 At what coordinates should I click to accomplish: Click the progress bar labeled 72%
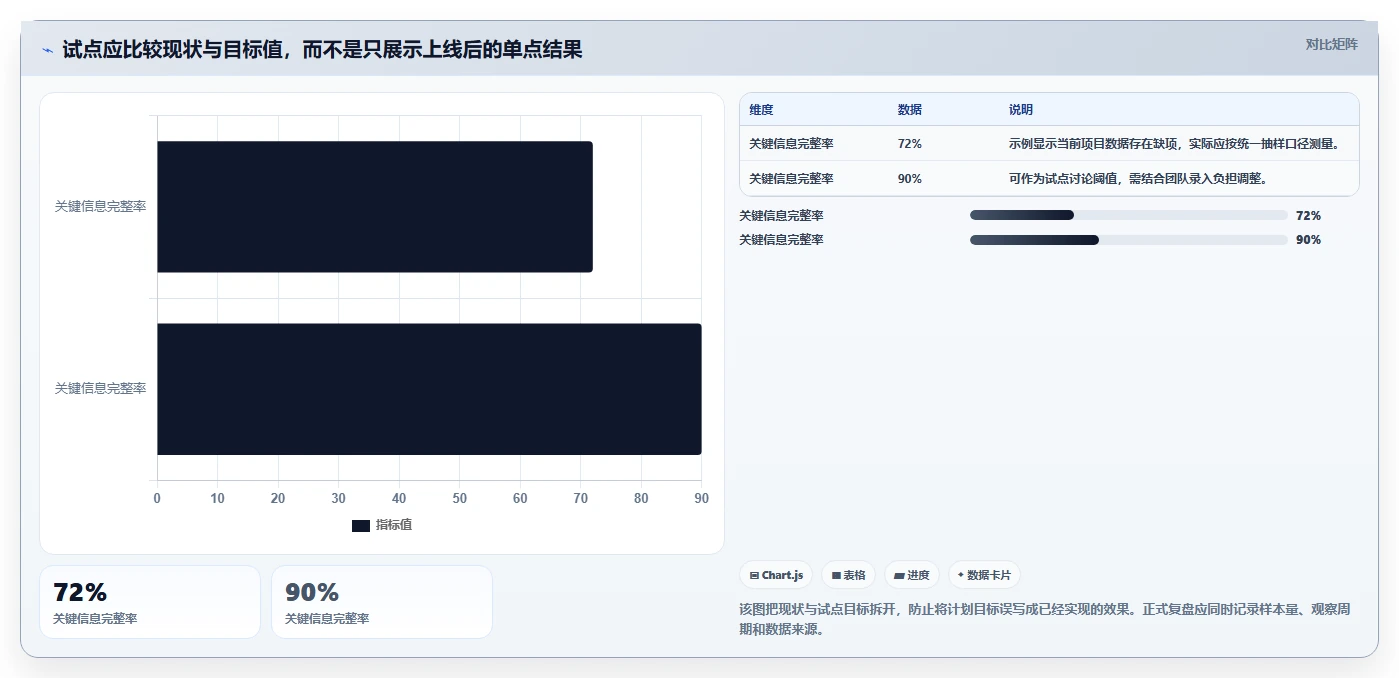(x=1129, y=215)
